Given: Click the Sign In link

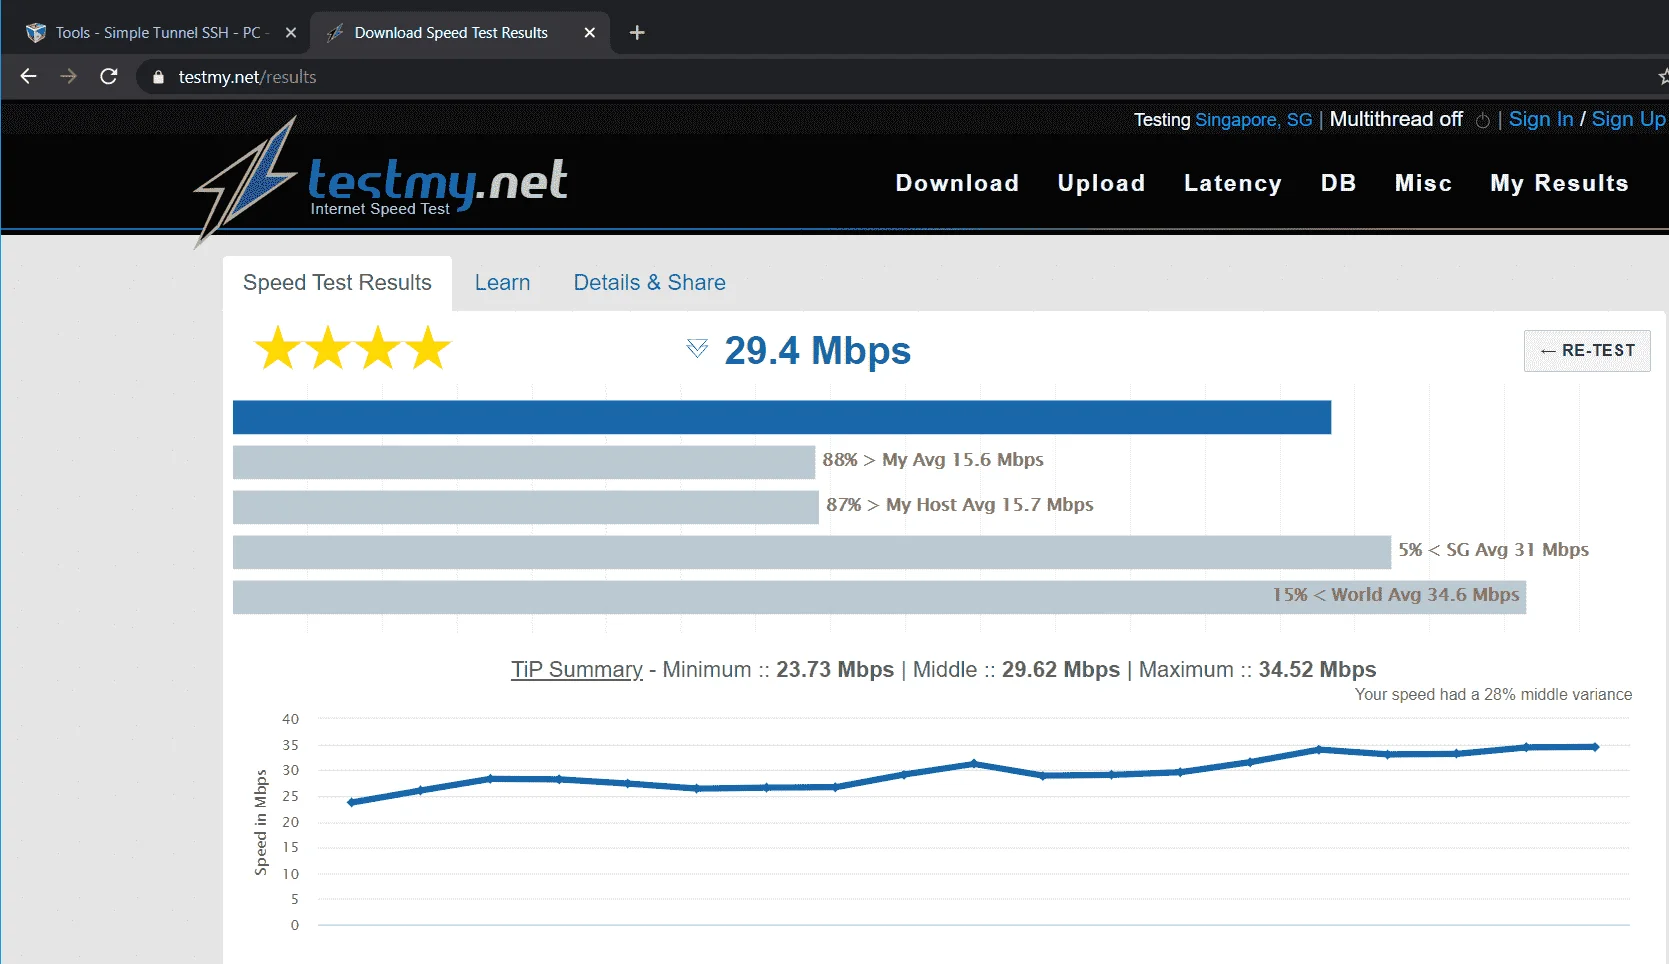Looking at the screenshot, I should (1540, 119).
